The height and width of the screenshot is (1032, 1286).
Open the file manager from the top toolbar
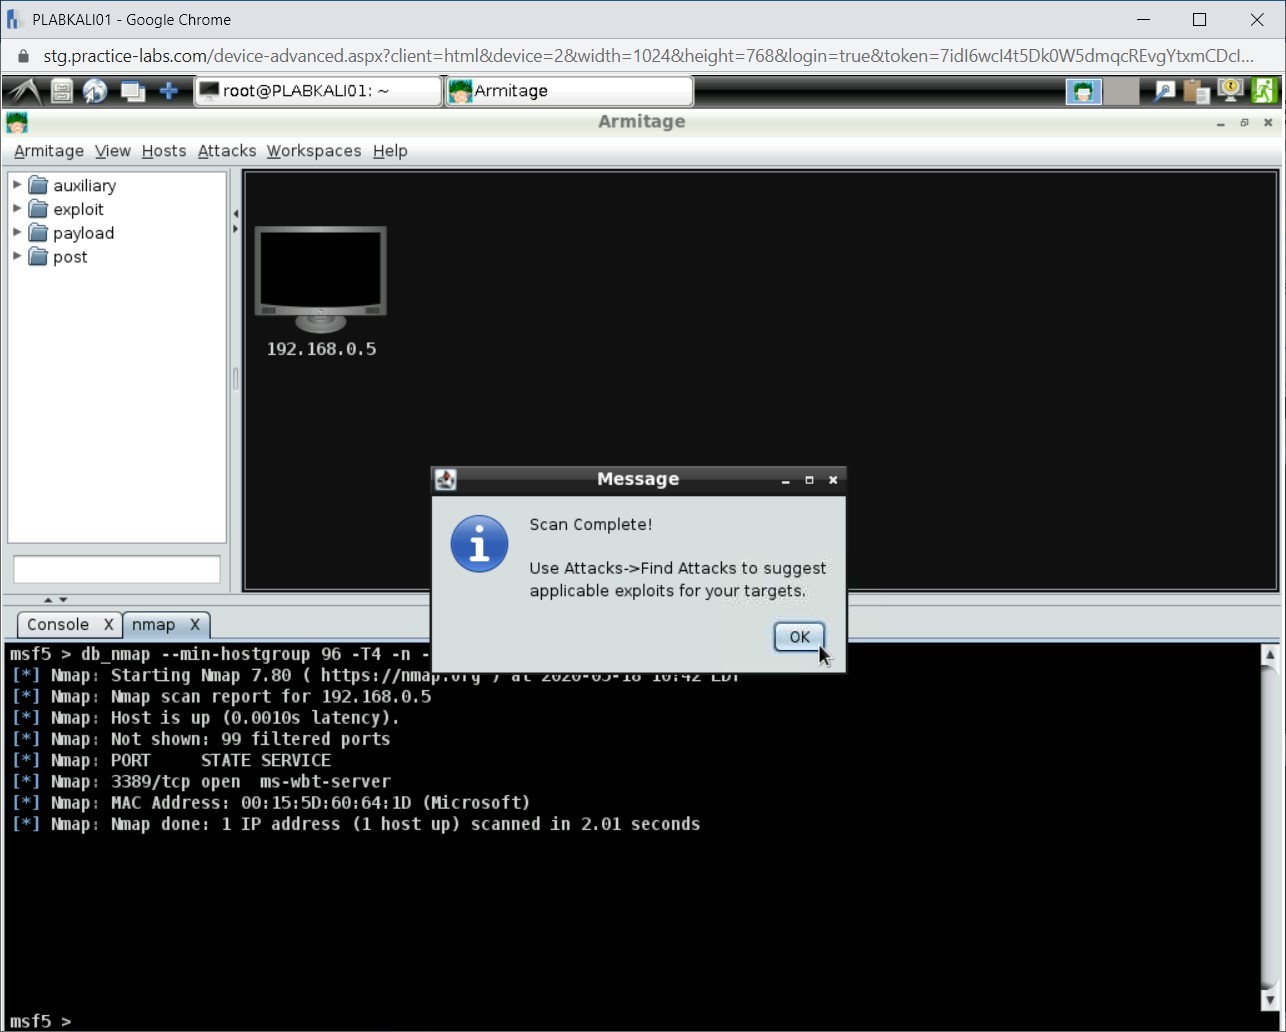point(60,91)
